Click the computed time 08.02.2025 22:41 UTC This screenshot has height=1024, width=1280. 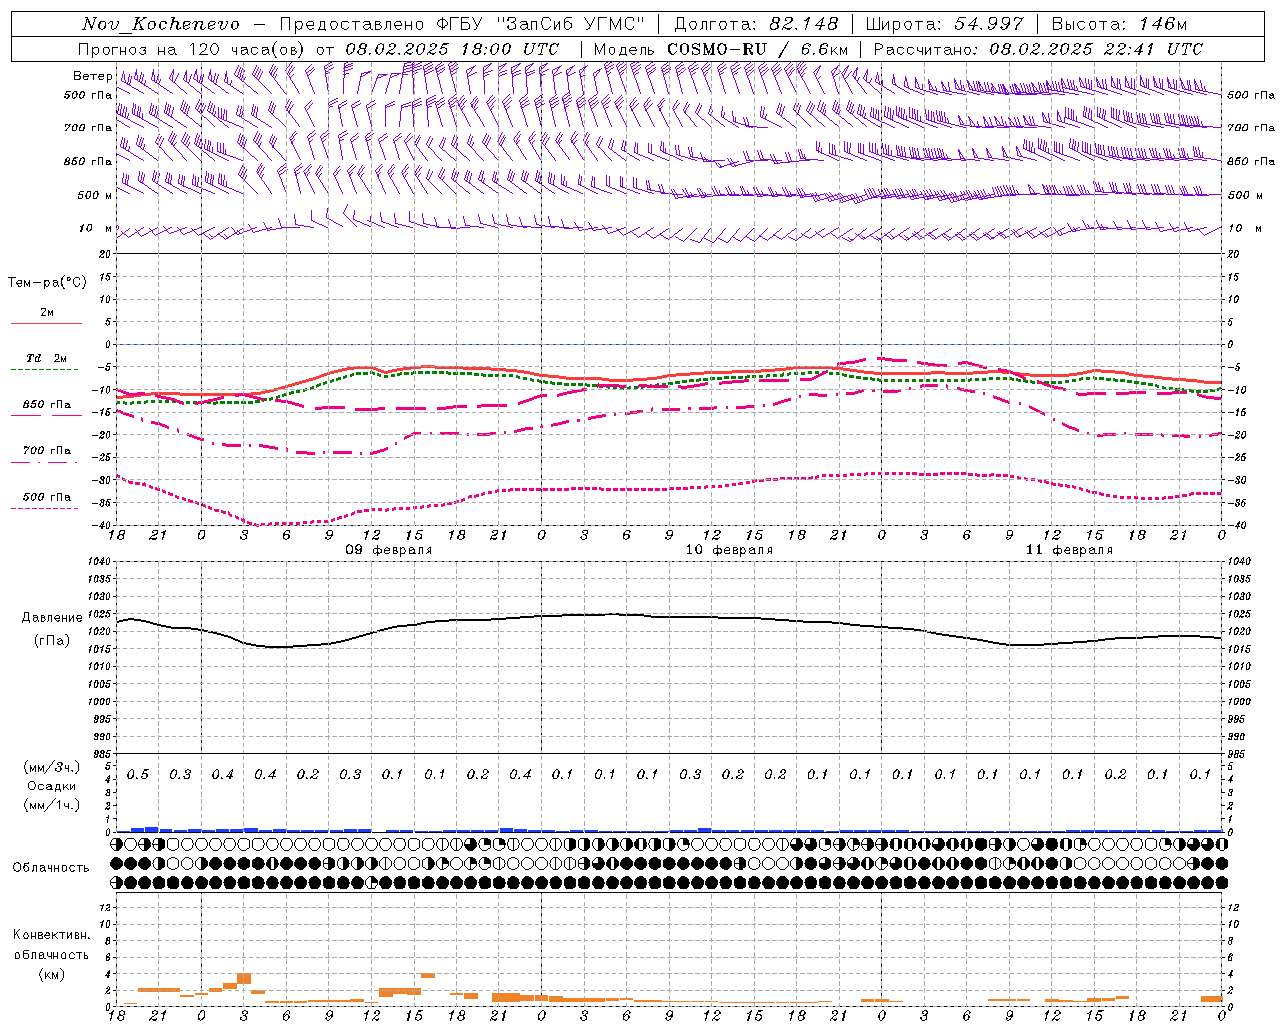(x=1096, y=49)
